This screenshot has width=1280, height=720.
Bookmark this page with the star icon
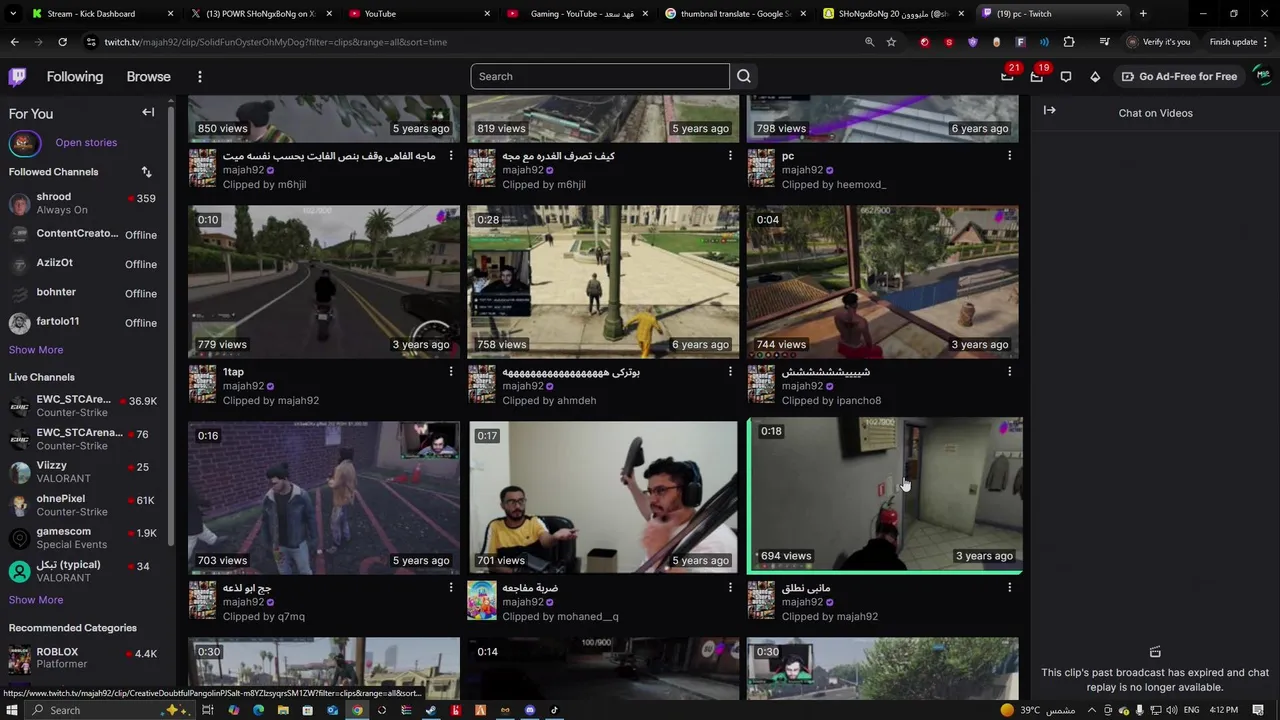pyautogui.click(x=891, y=42)
